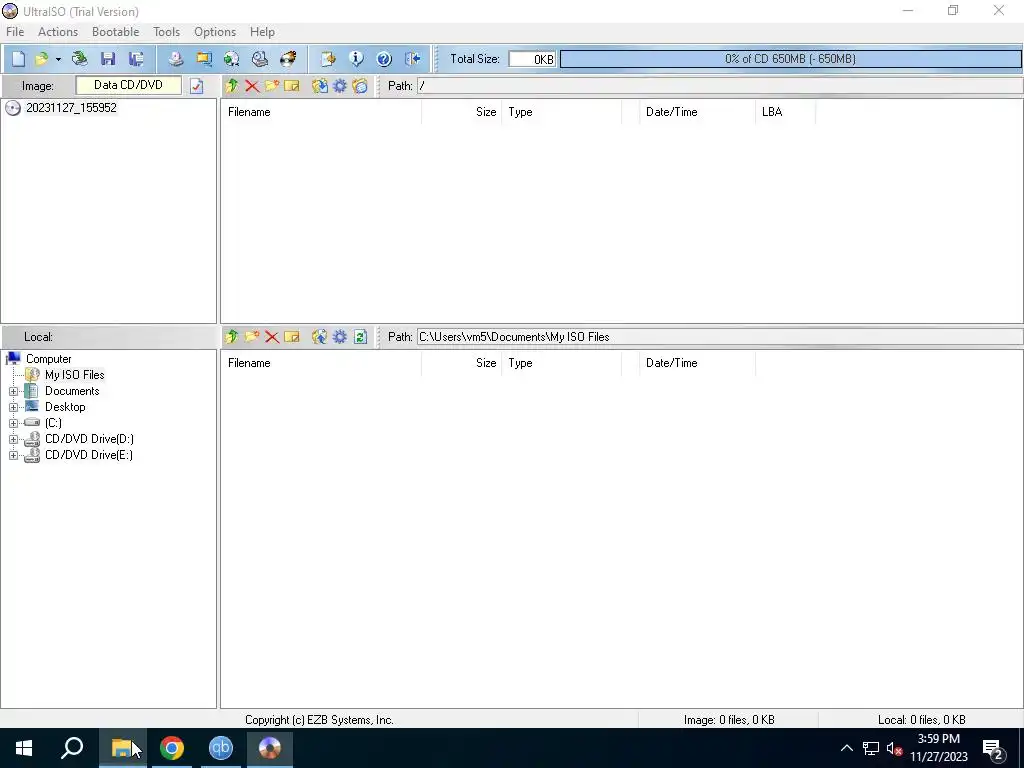The width and height of the screenshot is (1024, 768).
Task: Click the Extract icon in the Image toolbar
Action: click(x=319, y=86)
